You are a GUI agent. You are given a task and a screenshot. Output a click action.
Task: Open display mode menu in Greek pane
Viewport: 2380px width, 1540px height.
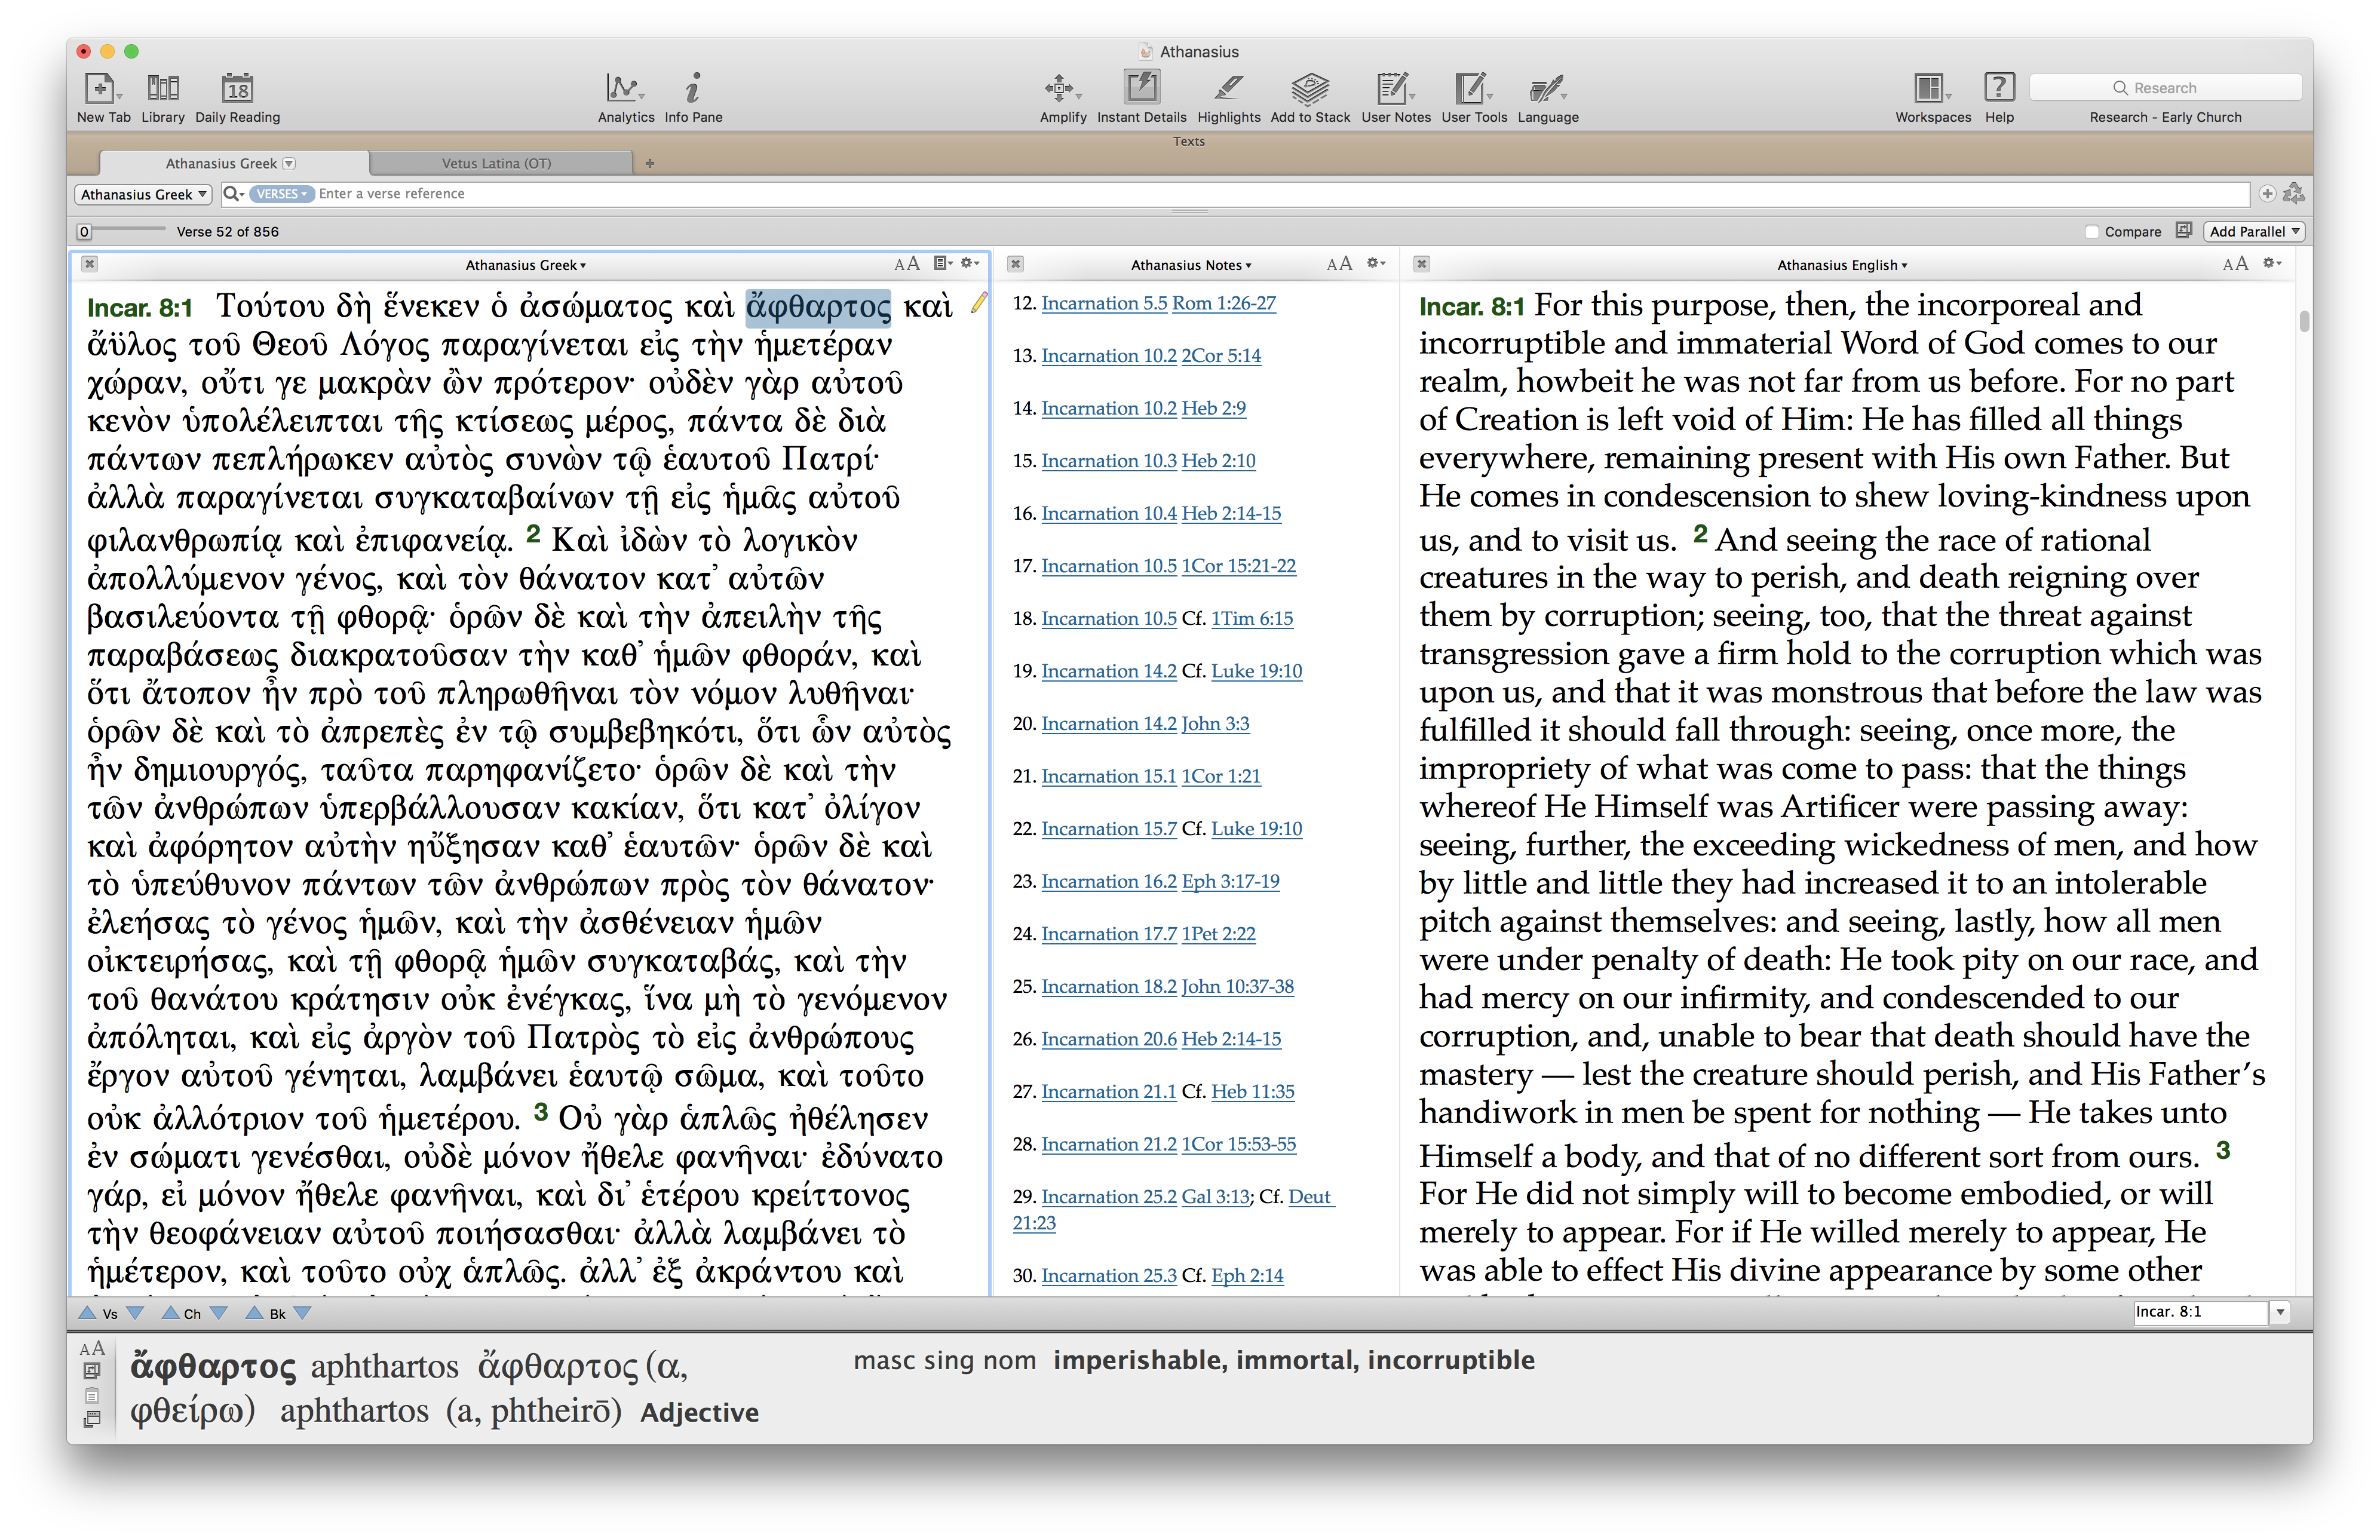point(942,263)
